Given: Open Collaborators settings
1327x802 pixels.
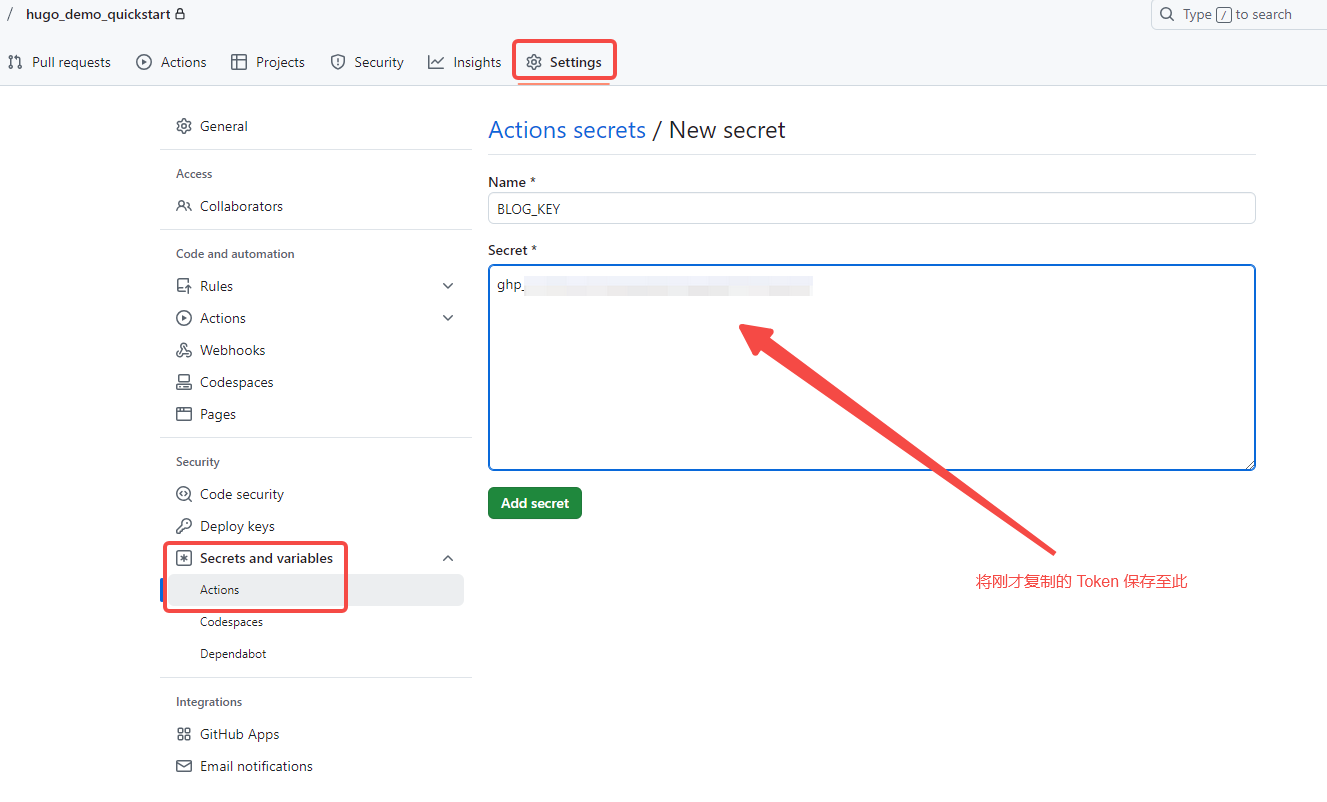Looking at the screenshot, I should coord(316,206).
